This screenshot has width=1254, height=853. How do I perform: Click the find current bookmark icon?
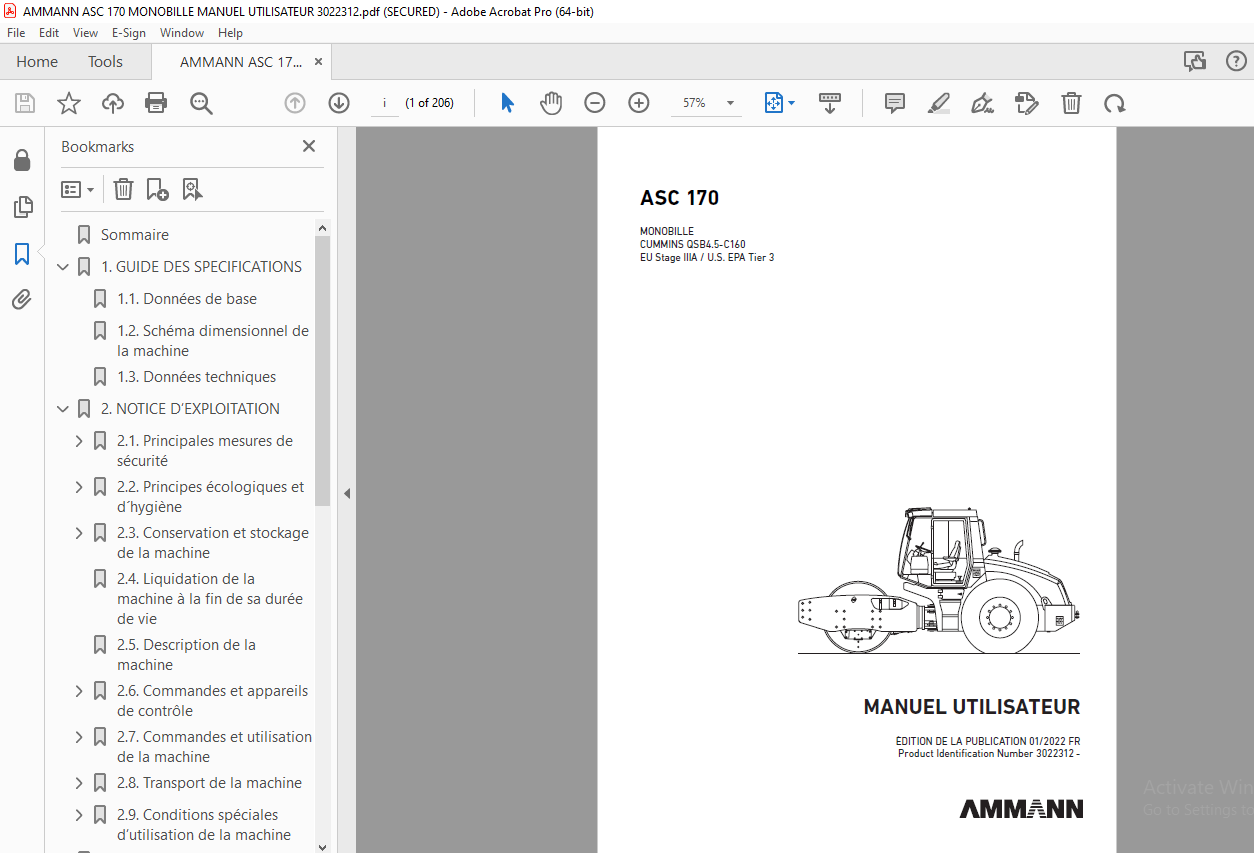tap(192, 189)
